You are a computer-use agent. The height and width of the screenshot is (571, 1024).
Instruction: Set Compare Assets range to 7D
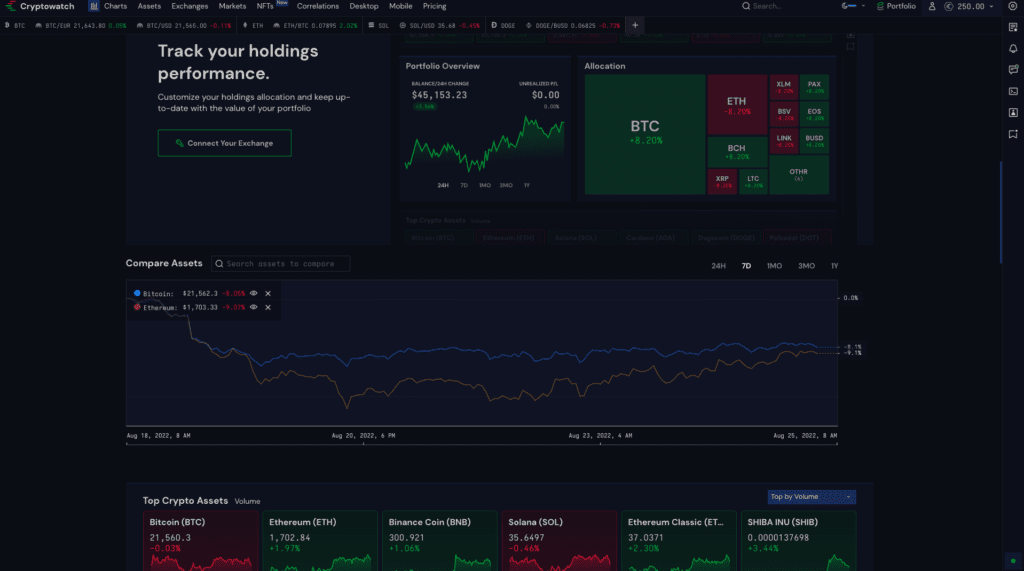click(746, 266)
